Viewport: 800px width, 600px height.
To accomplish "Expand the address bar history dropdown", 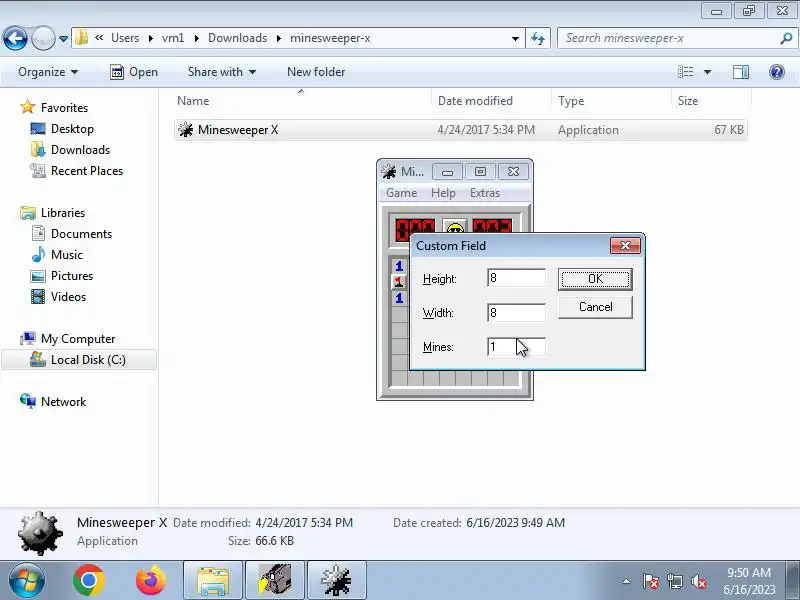I will 515,39.
